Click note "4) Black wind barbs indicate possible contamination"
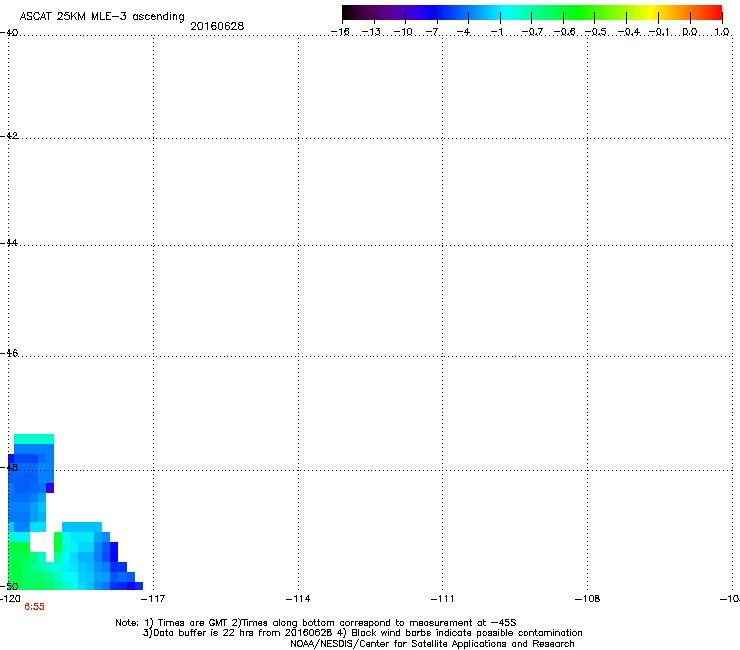The image size is (740, 650). tap(459, 633)
